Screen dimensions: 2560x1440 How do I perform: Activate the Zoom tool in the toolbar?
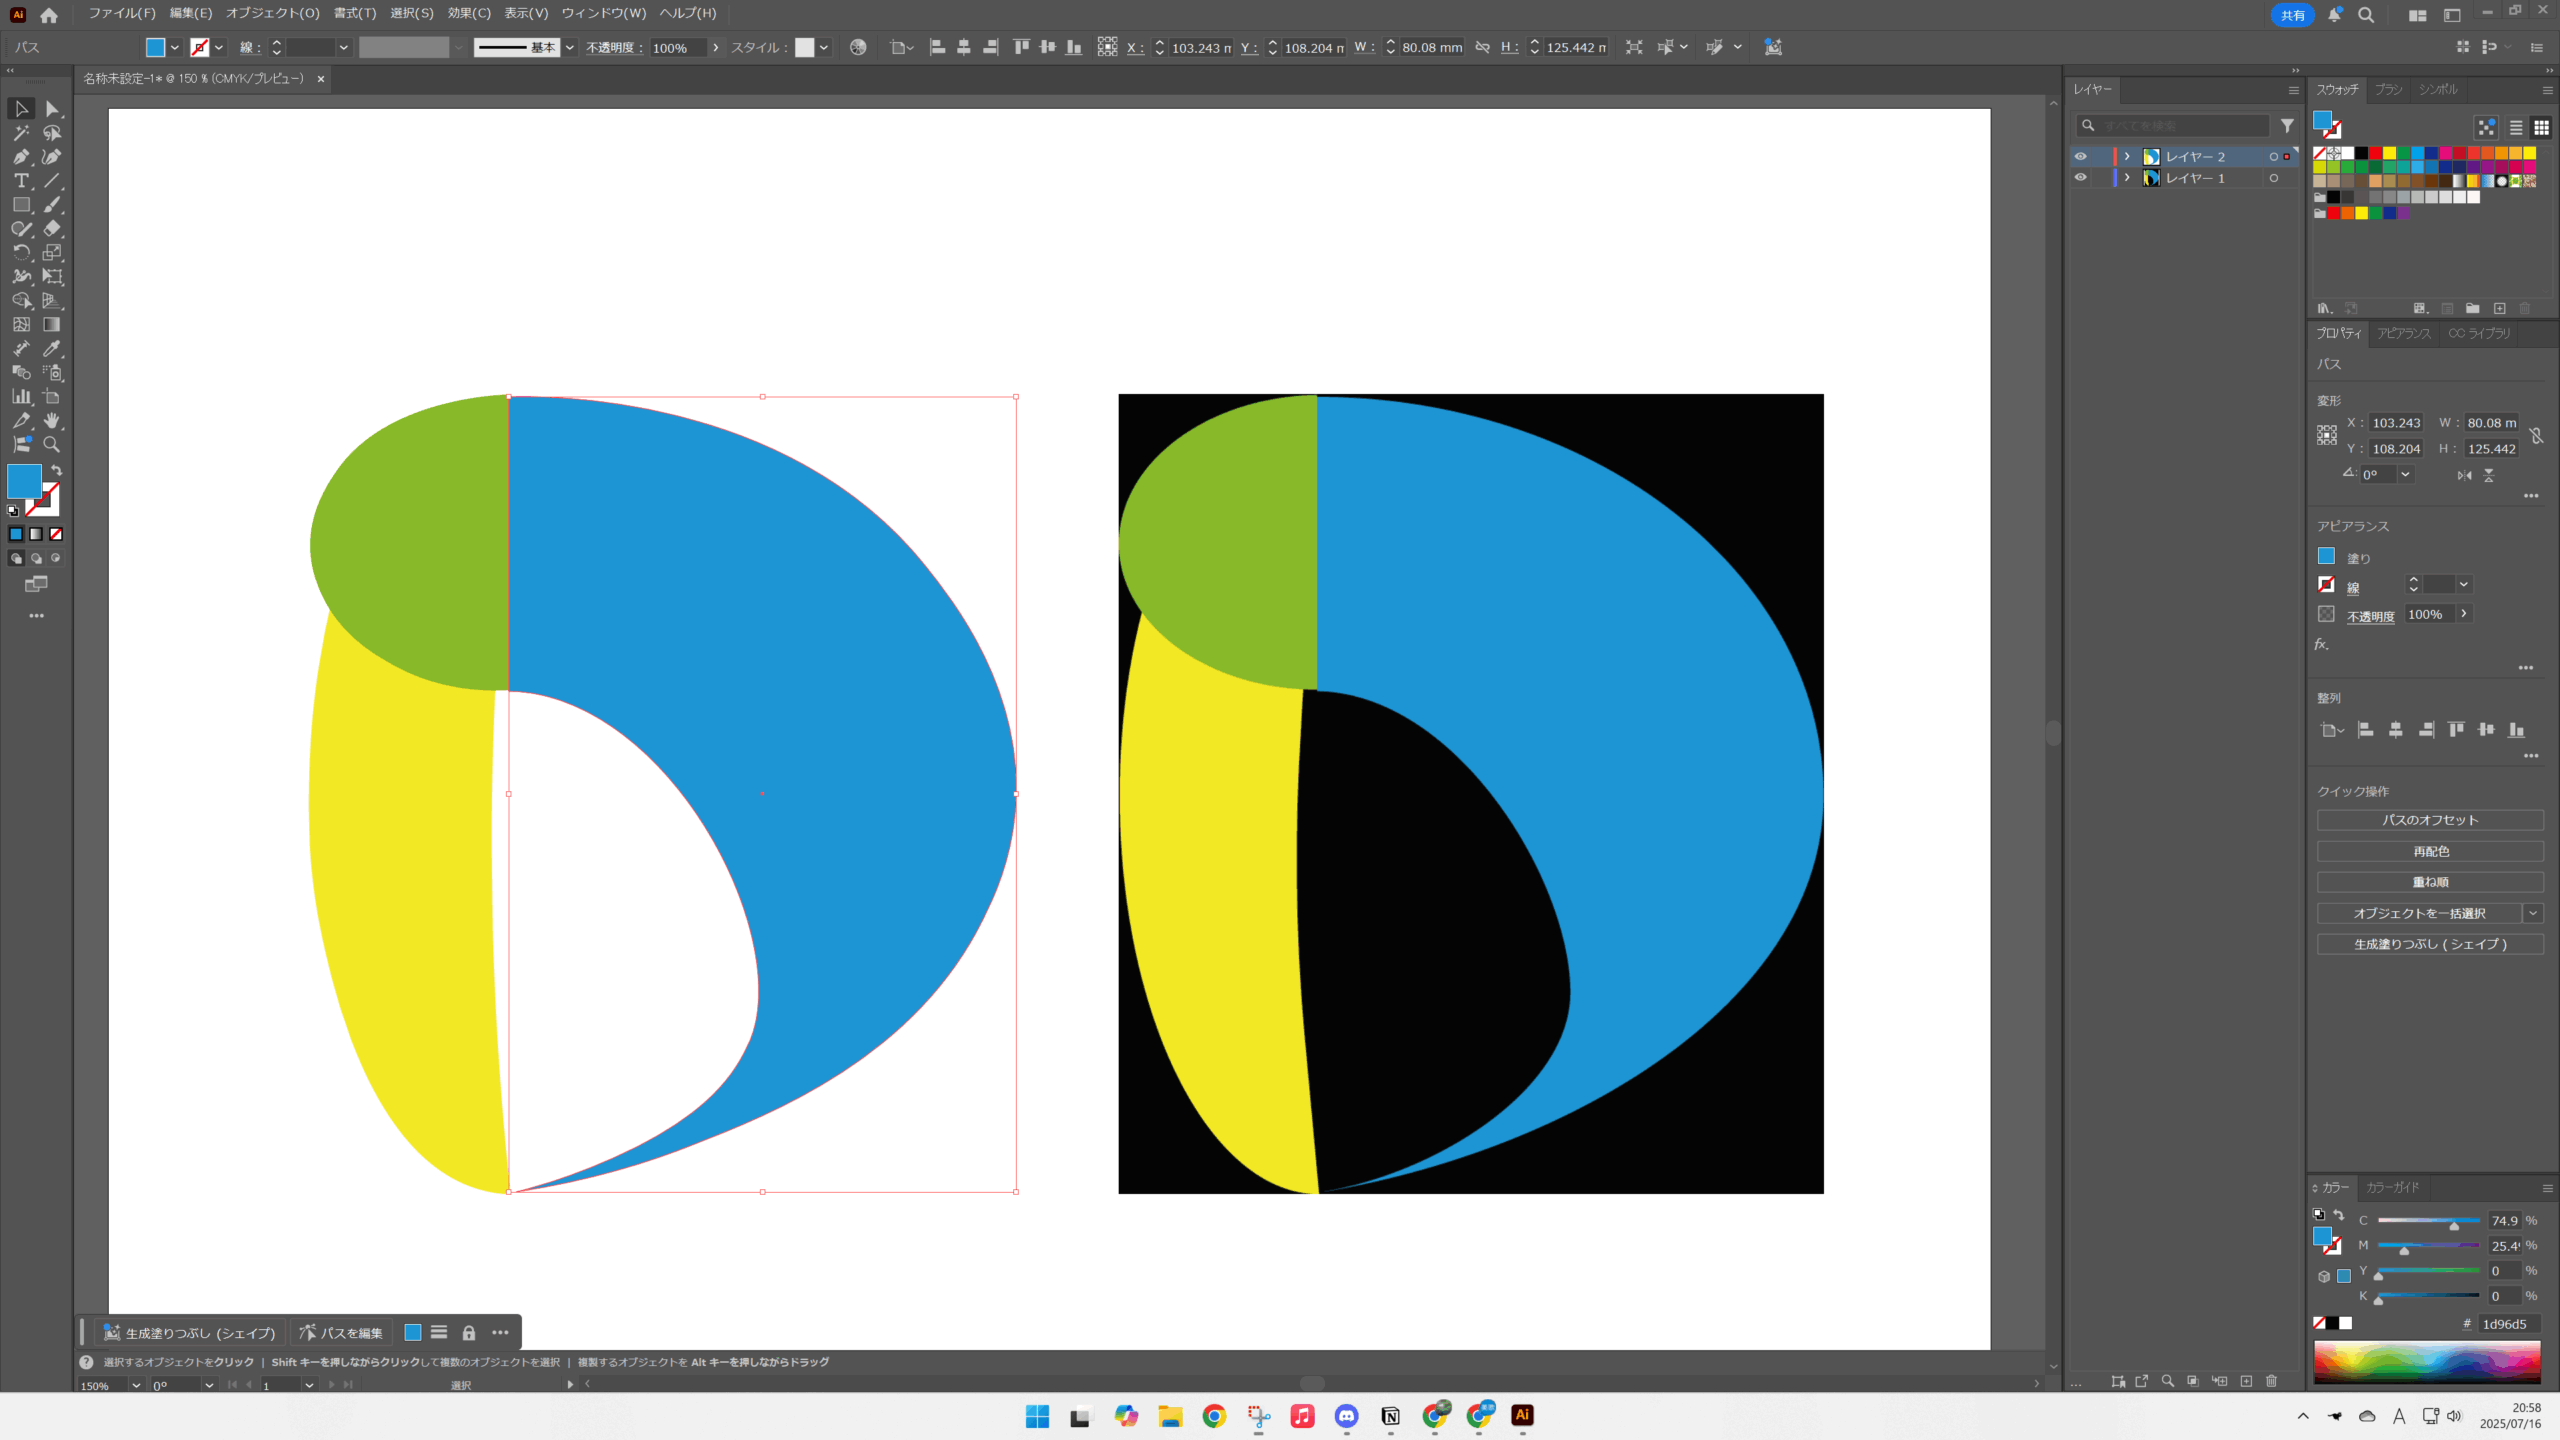pyautogui.click(x=52, y=445)
